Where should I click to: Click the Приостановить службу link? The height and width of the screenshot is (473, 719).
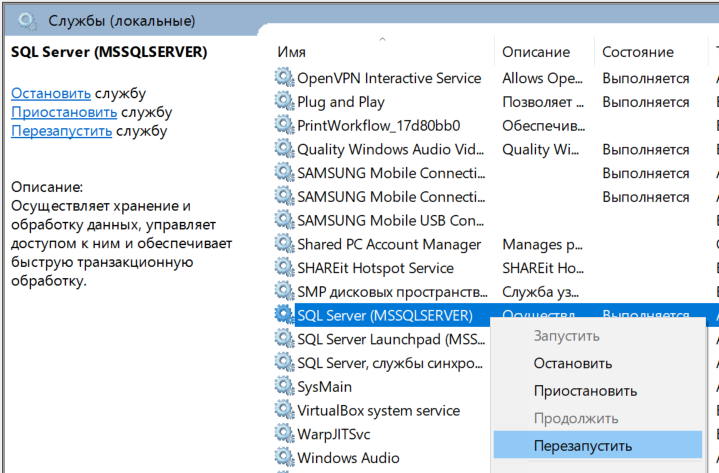coord(58,112)
